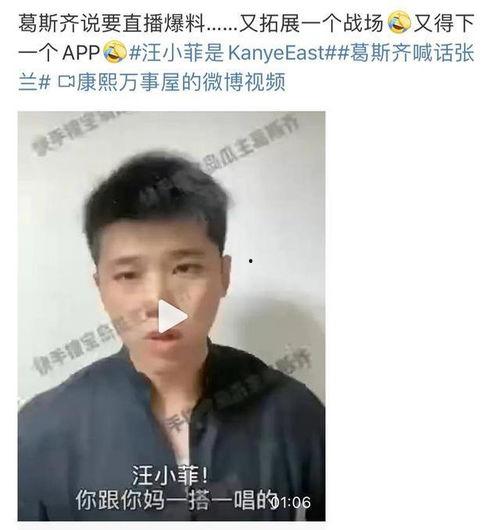Click the laughing-crying emoji after APP

point(115,52)
